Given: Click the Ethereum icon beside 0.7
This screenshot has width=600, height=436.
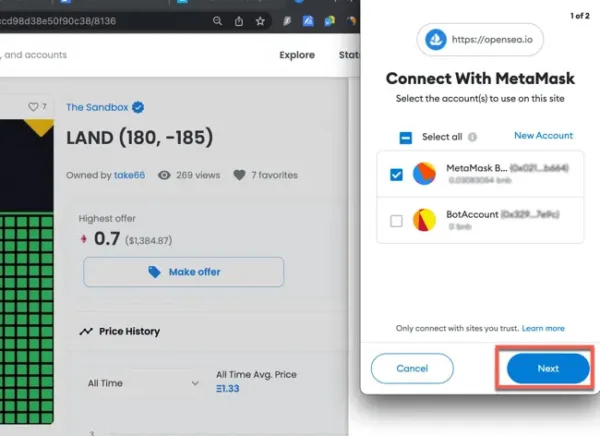Looking at the screenshot, I should click(84, 239).
